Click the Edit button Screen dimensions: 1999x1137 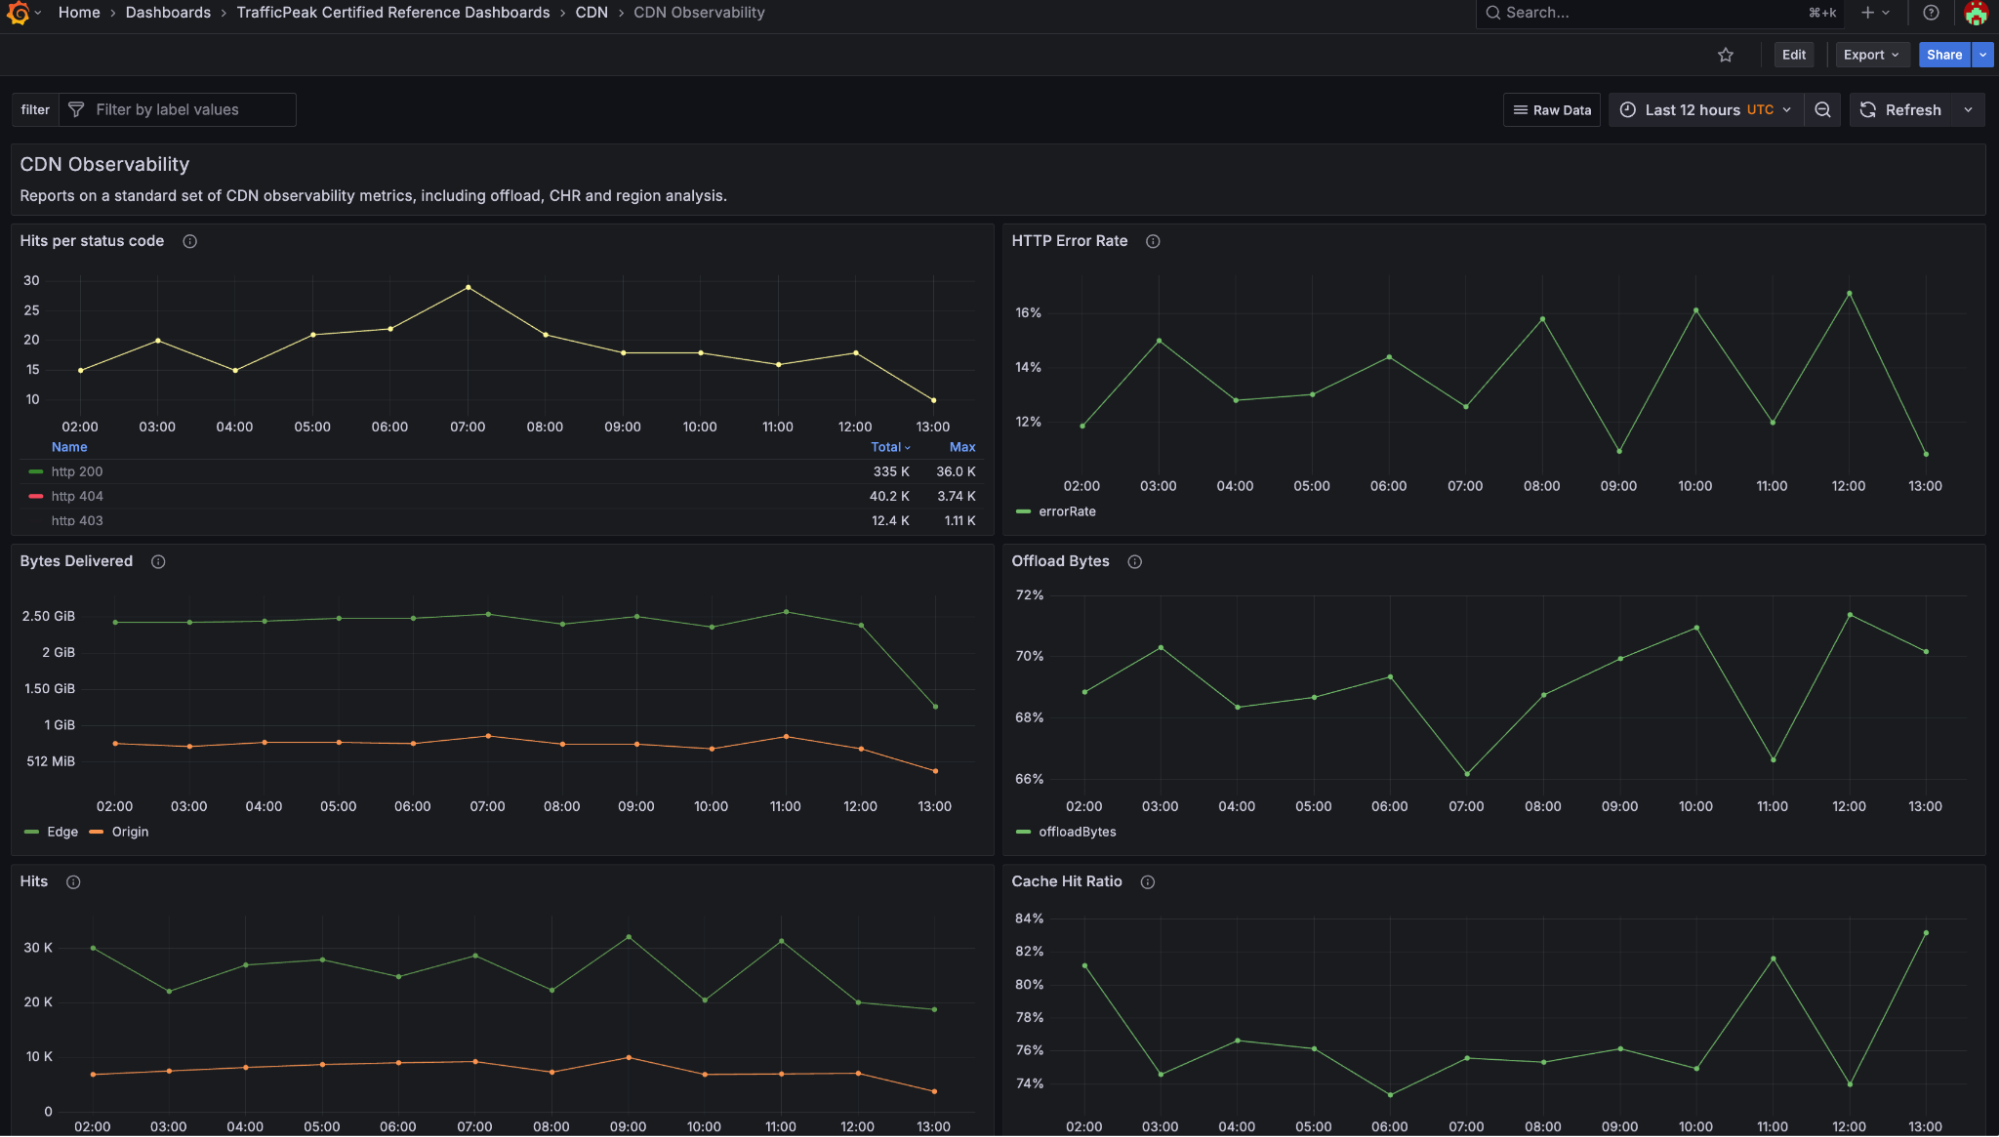[x=1793, y=55]
